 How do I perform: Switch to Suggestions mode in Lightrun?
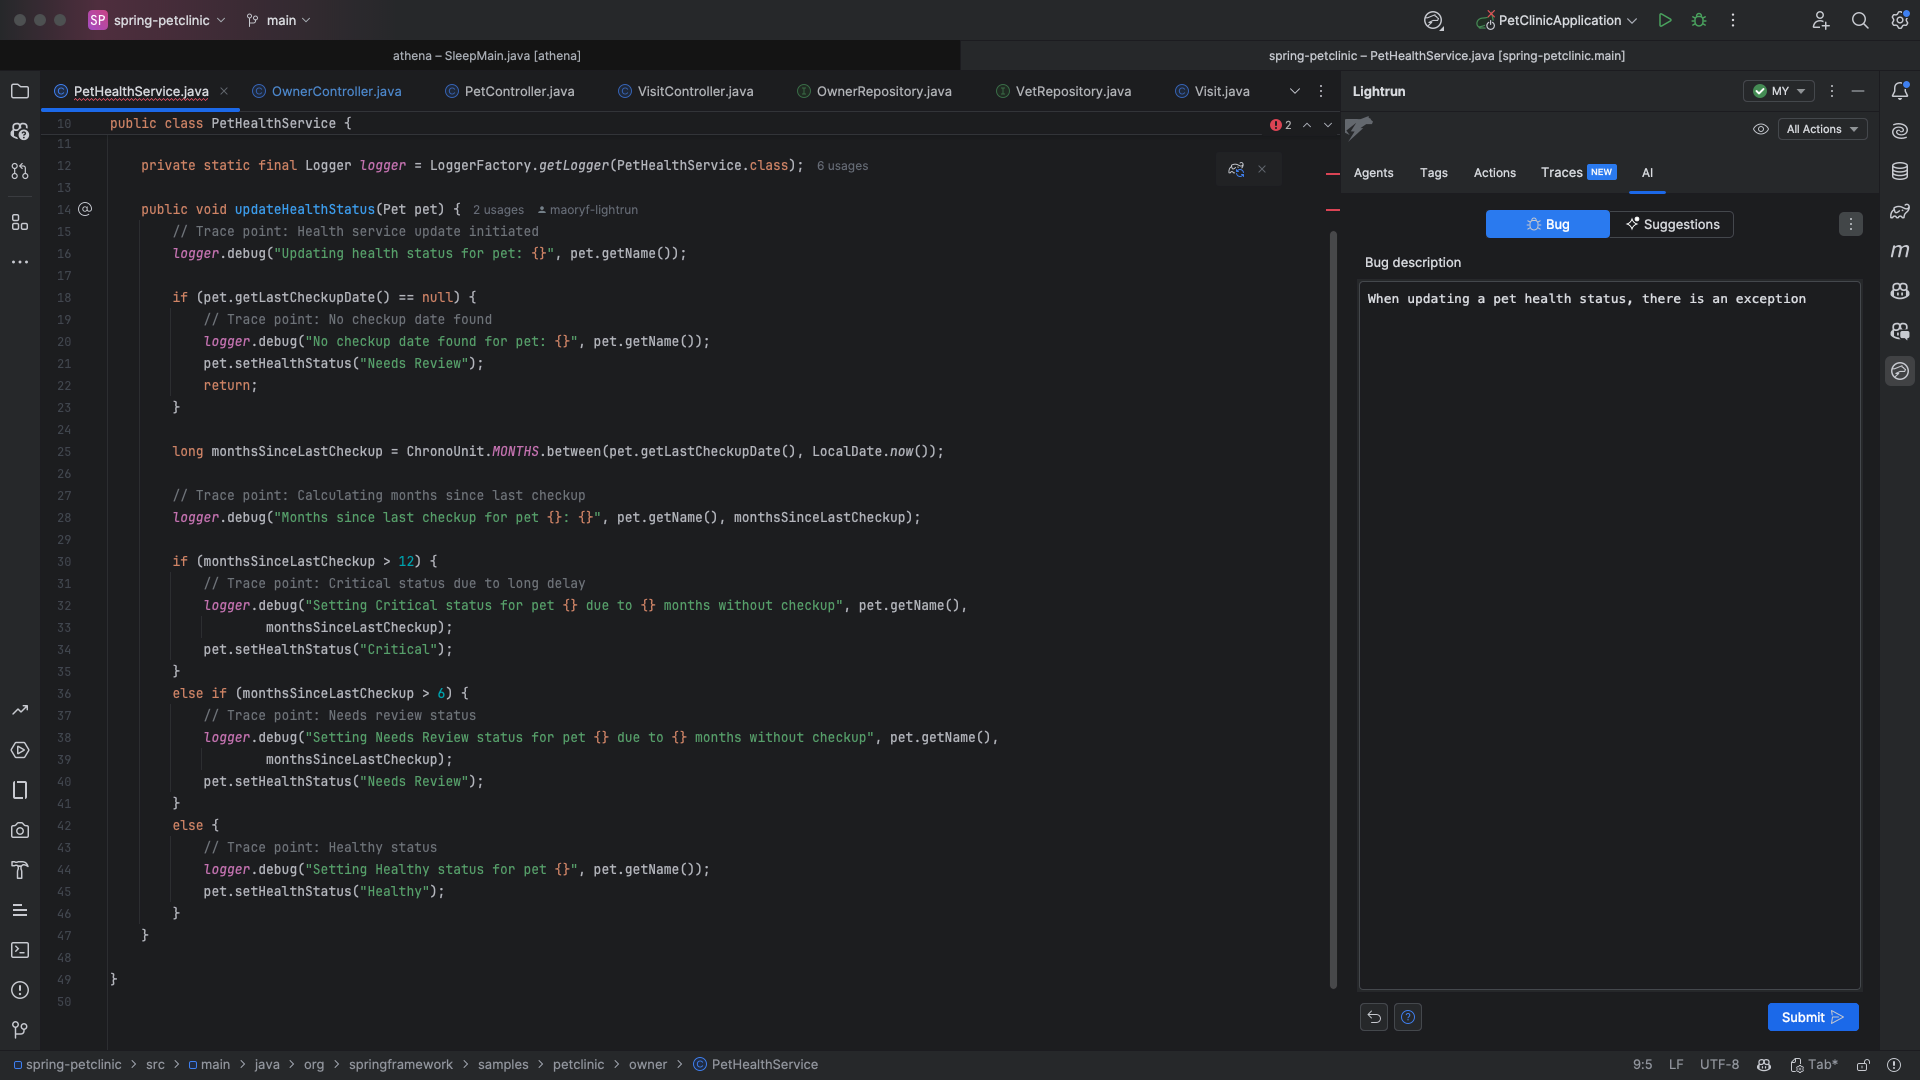coord(1671,224)
